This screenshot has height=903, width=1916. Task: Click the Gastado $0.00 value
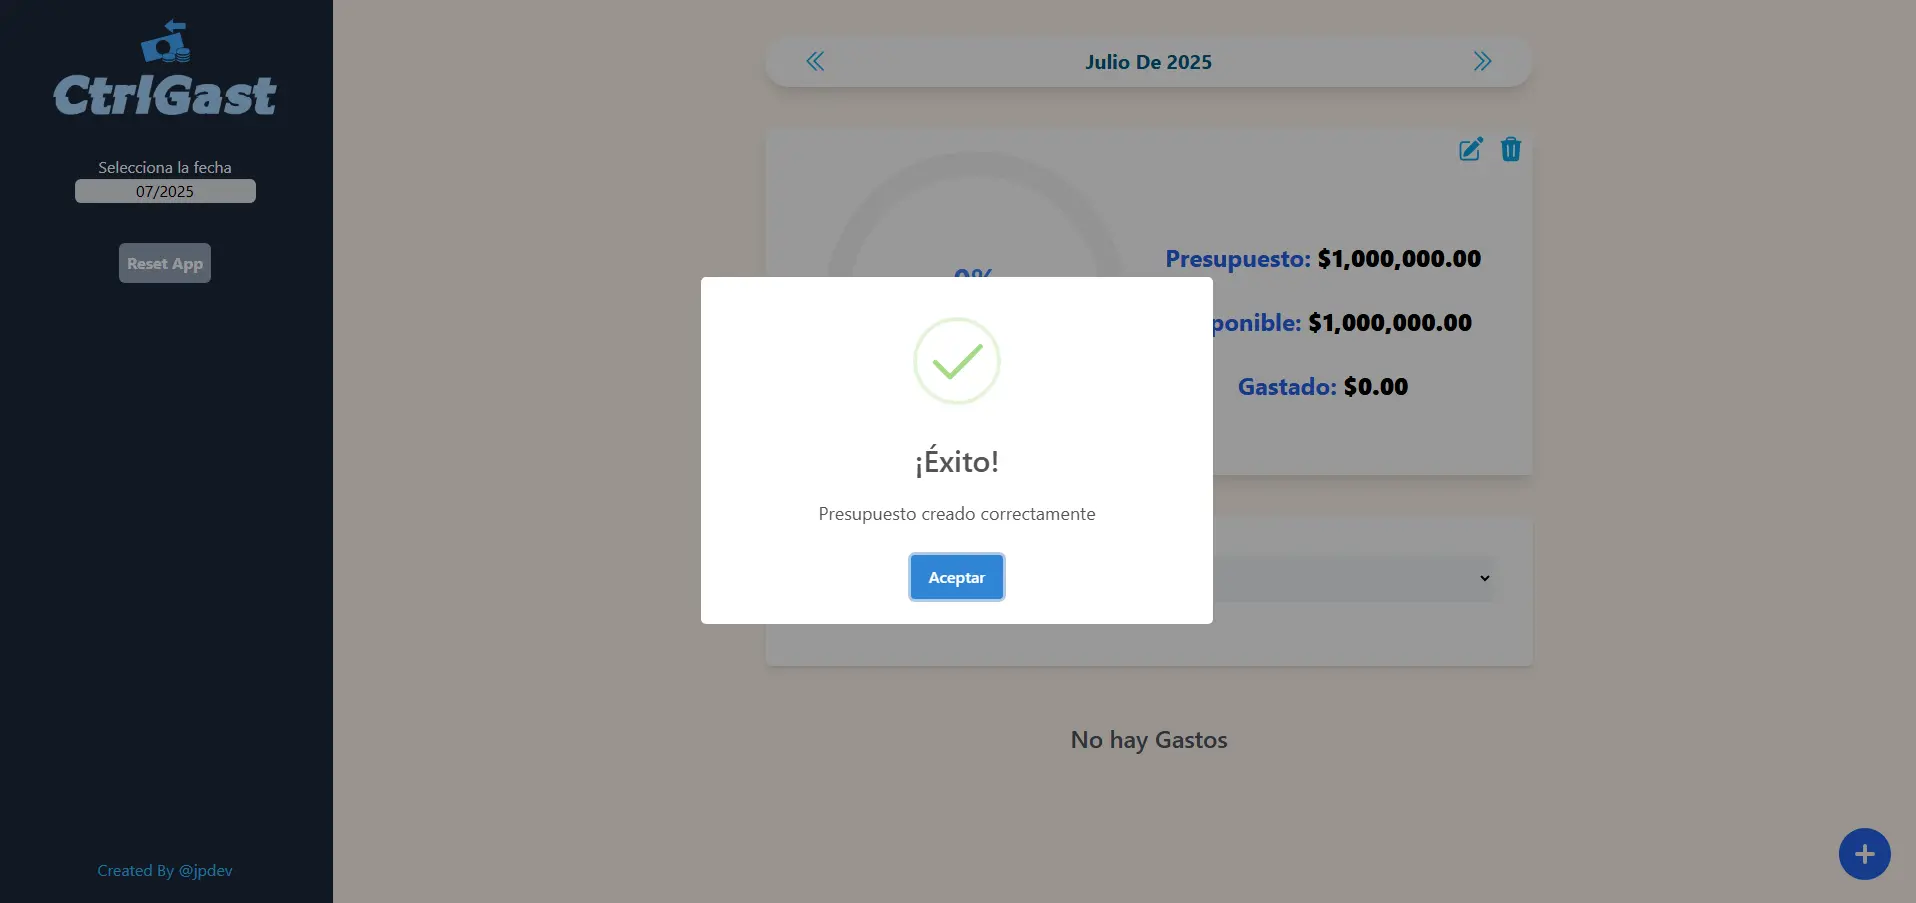1375,387
